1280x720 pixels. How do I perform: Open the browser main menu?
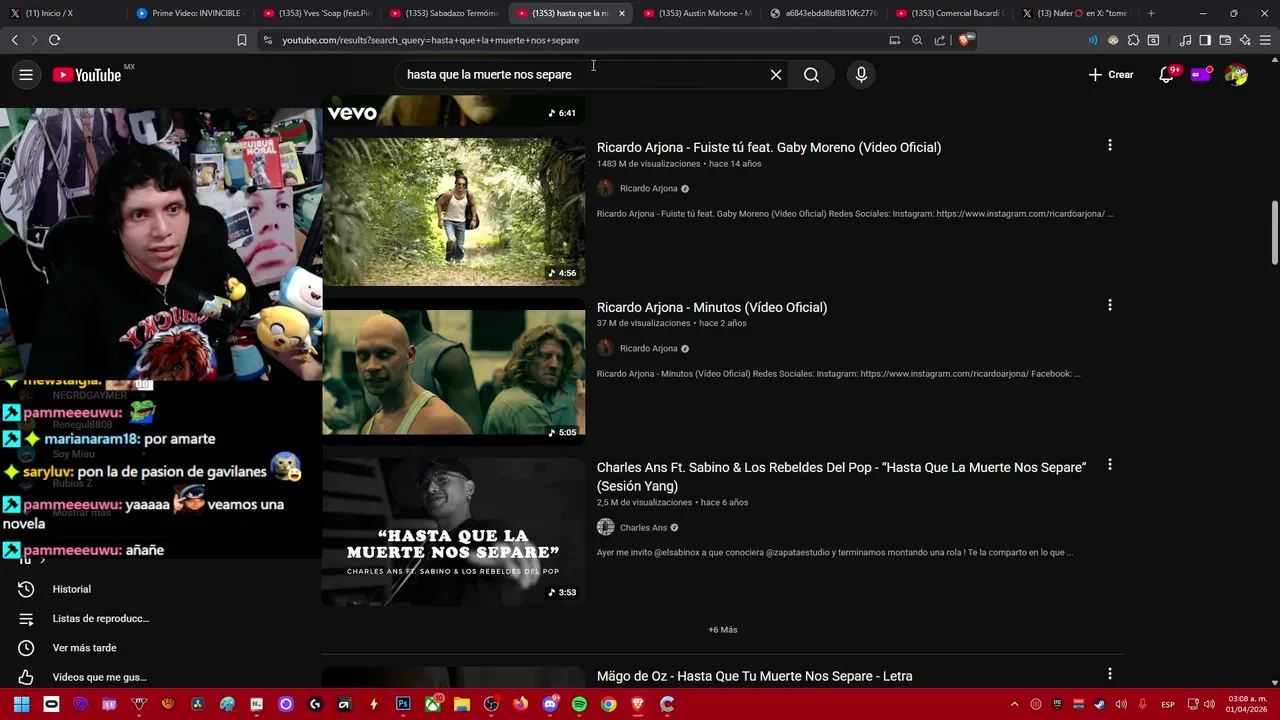[1265, 40]
